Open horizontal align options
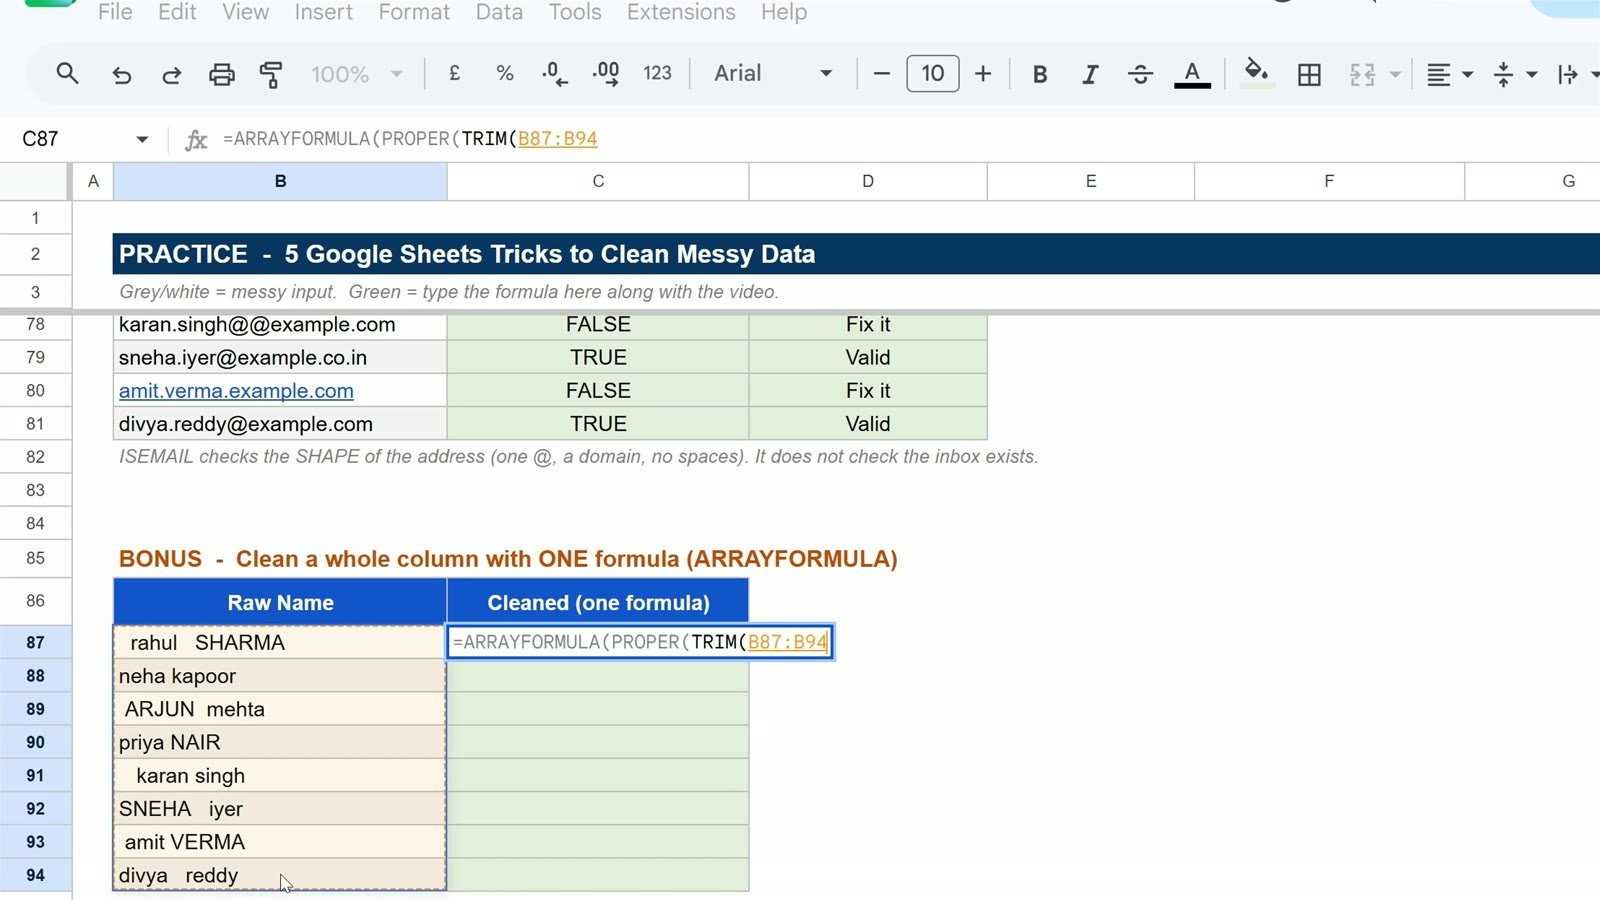The height and width of the screenshot is (900, 1600). click(x=1449, y=74)
